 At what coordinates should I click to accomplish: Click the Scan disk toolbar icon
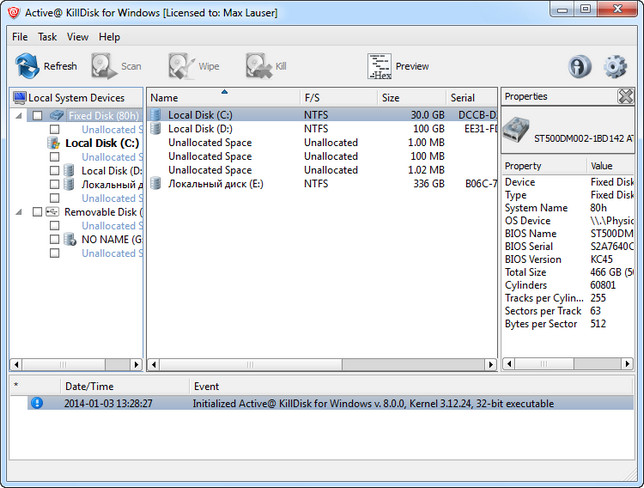point(104,66)
